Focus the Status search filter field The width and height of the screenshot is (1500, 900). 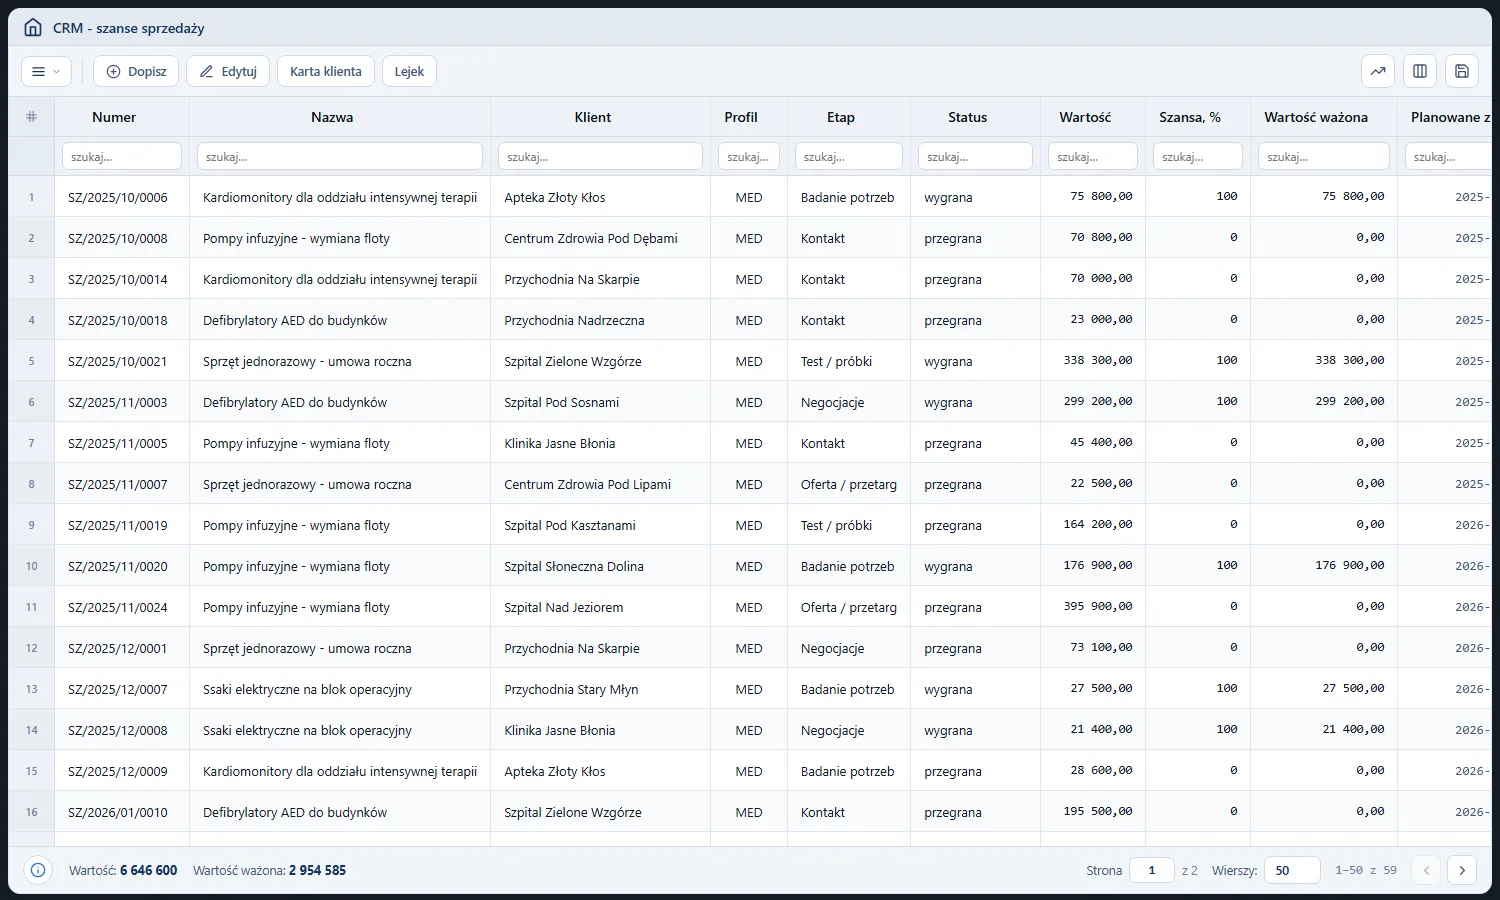coord(975,156)
